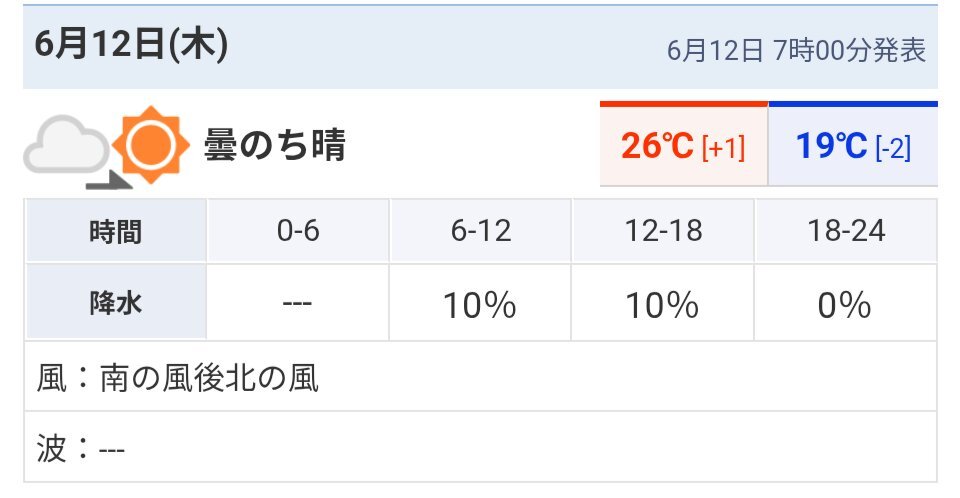Image resolution: width=960 pixels, height=498 pixels.
Task: Select the 曇のち晴 forecast text
Action: tap(275, 145)
